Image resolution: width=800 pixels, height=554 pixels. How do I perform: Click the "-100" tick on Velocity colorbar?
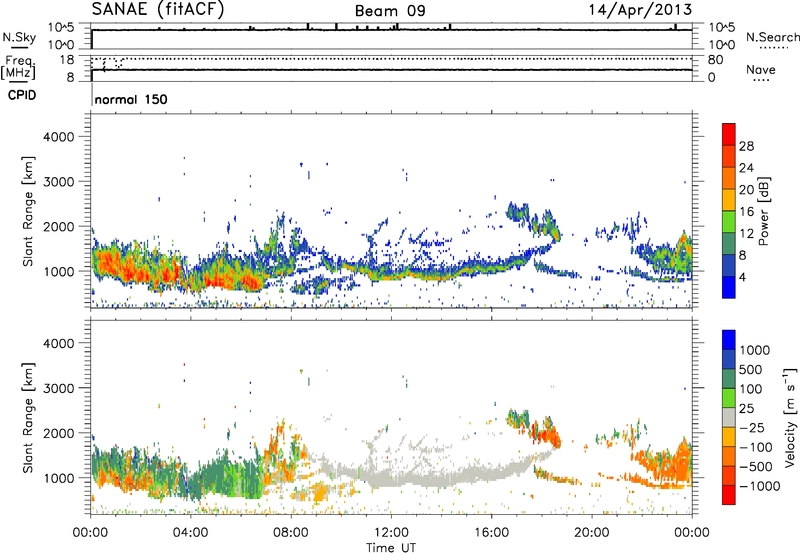756,447
